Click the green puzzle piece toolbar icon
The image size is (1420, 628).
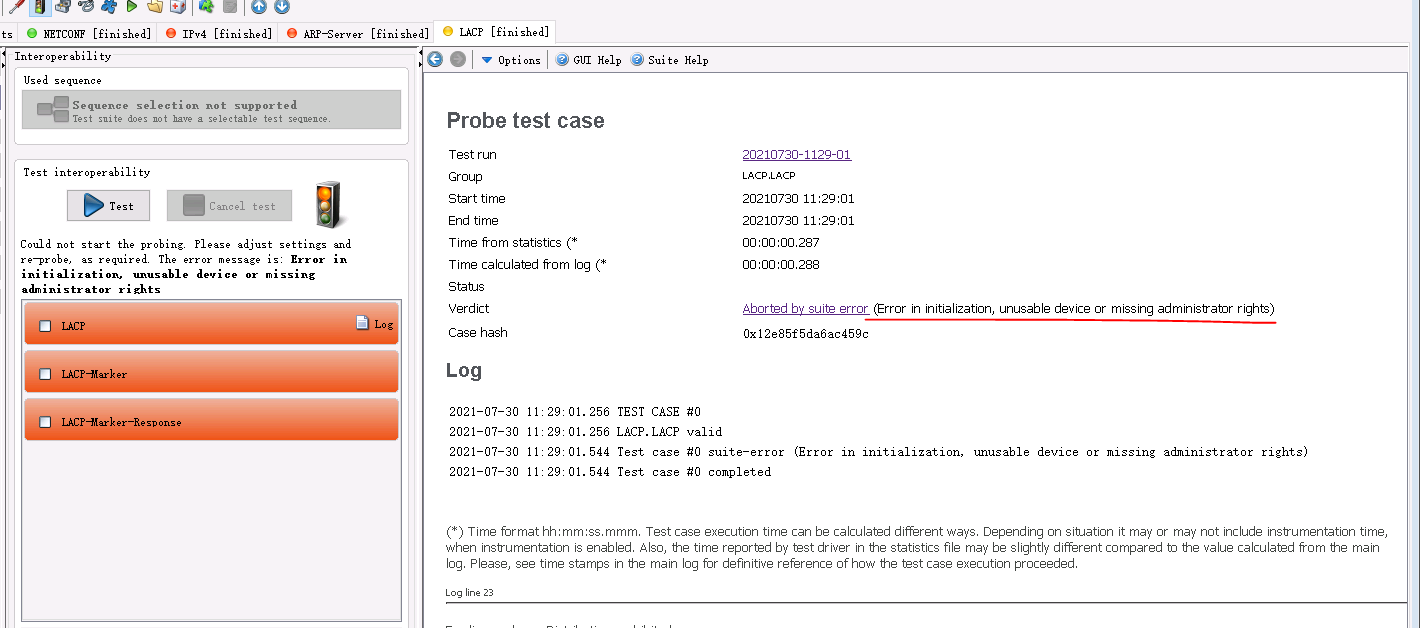tap(206, 7)
